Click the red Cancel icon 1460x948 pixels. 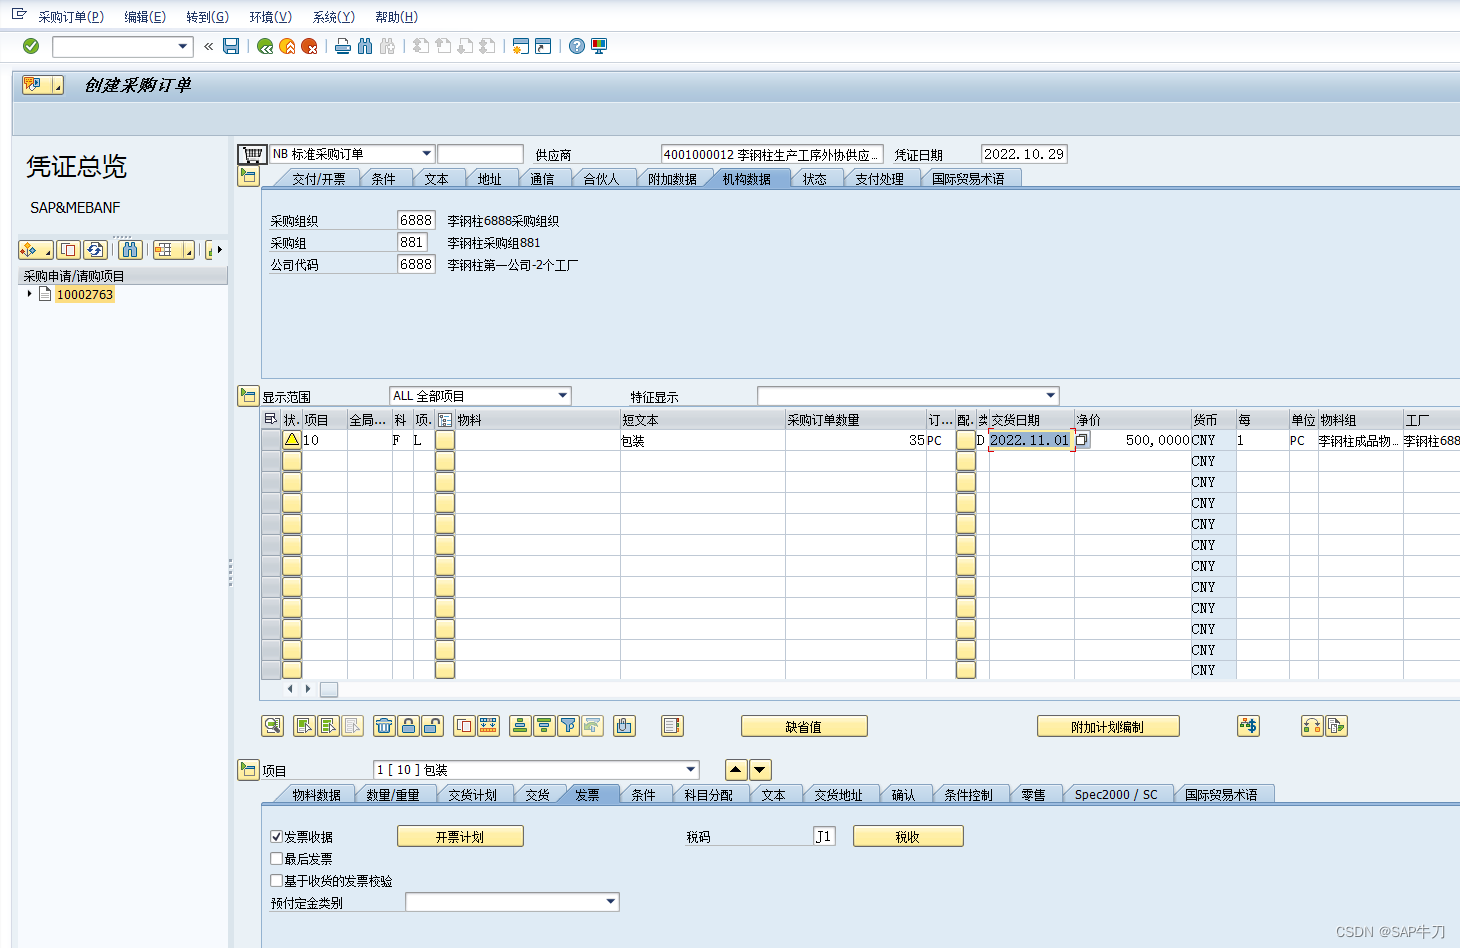pyautogui.click(x=309, y=46)
